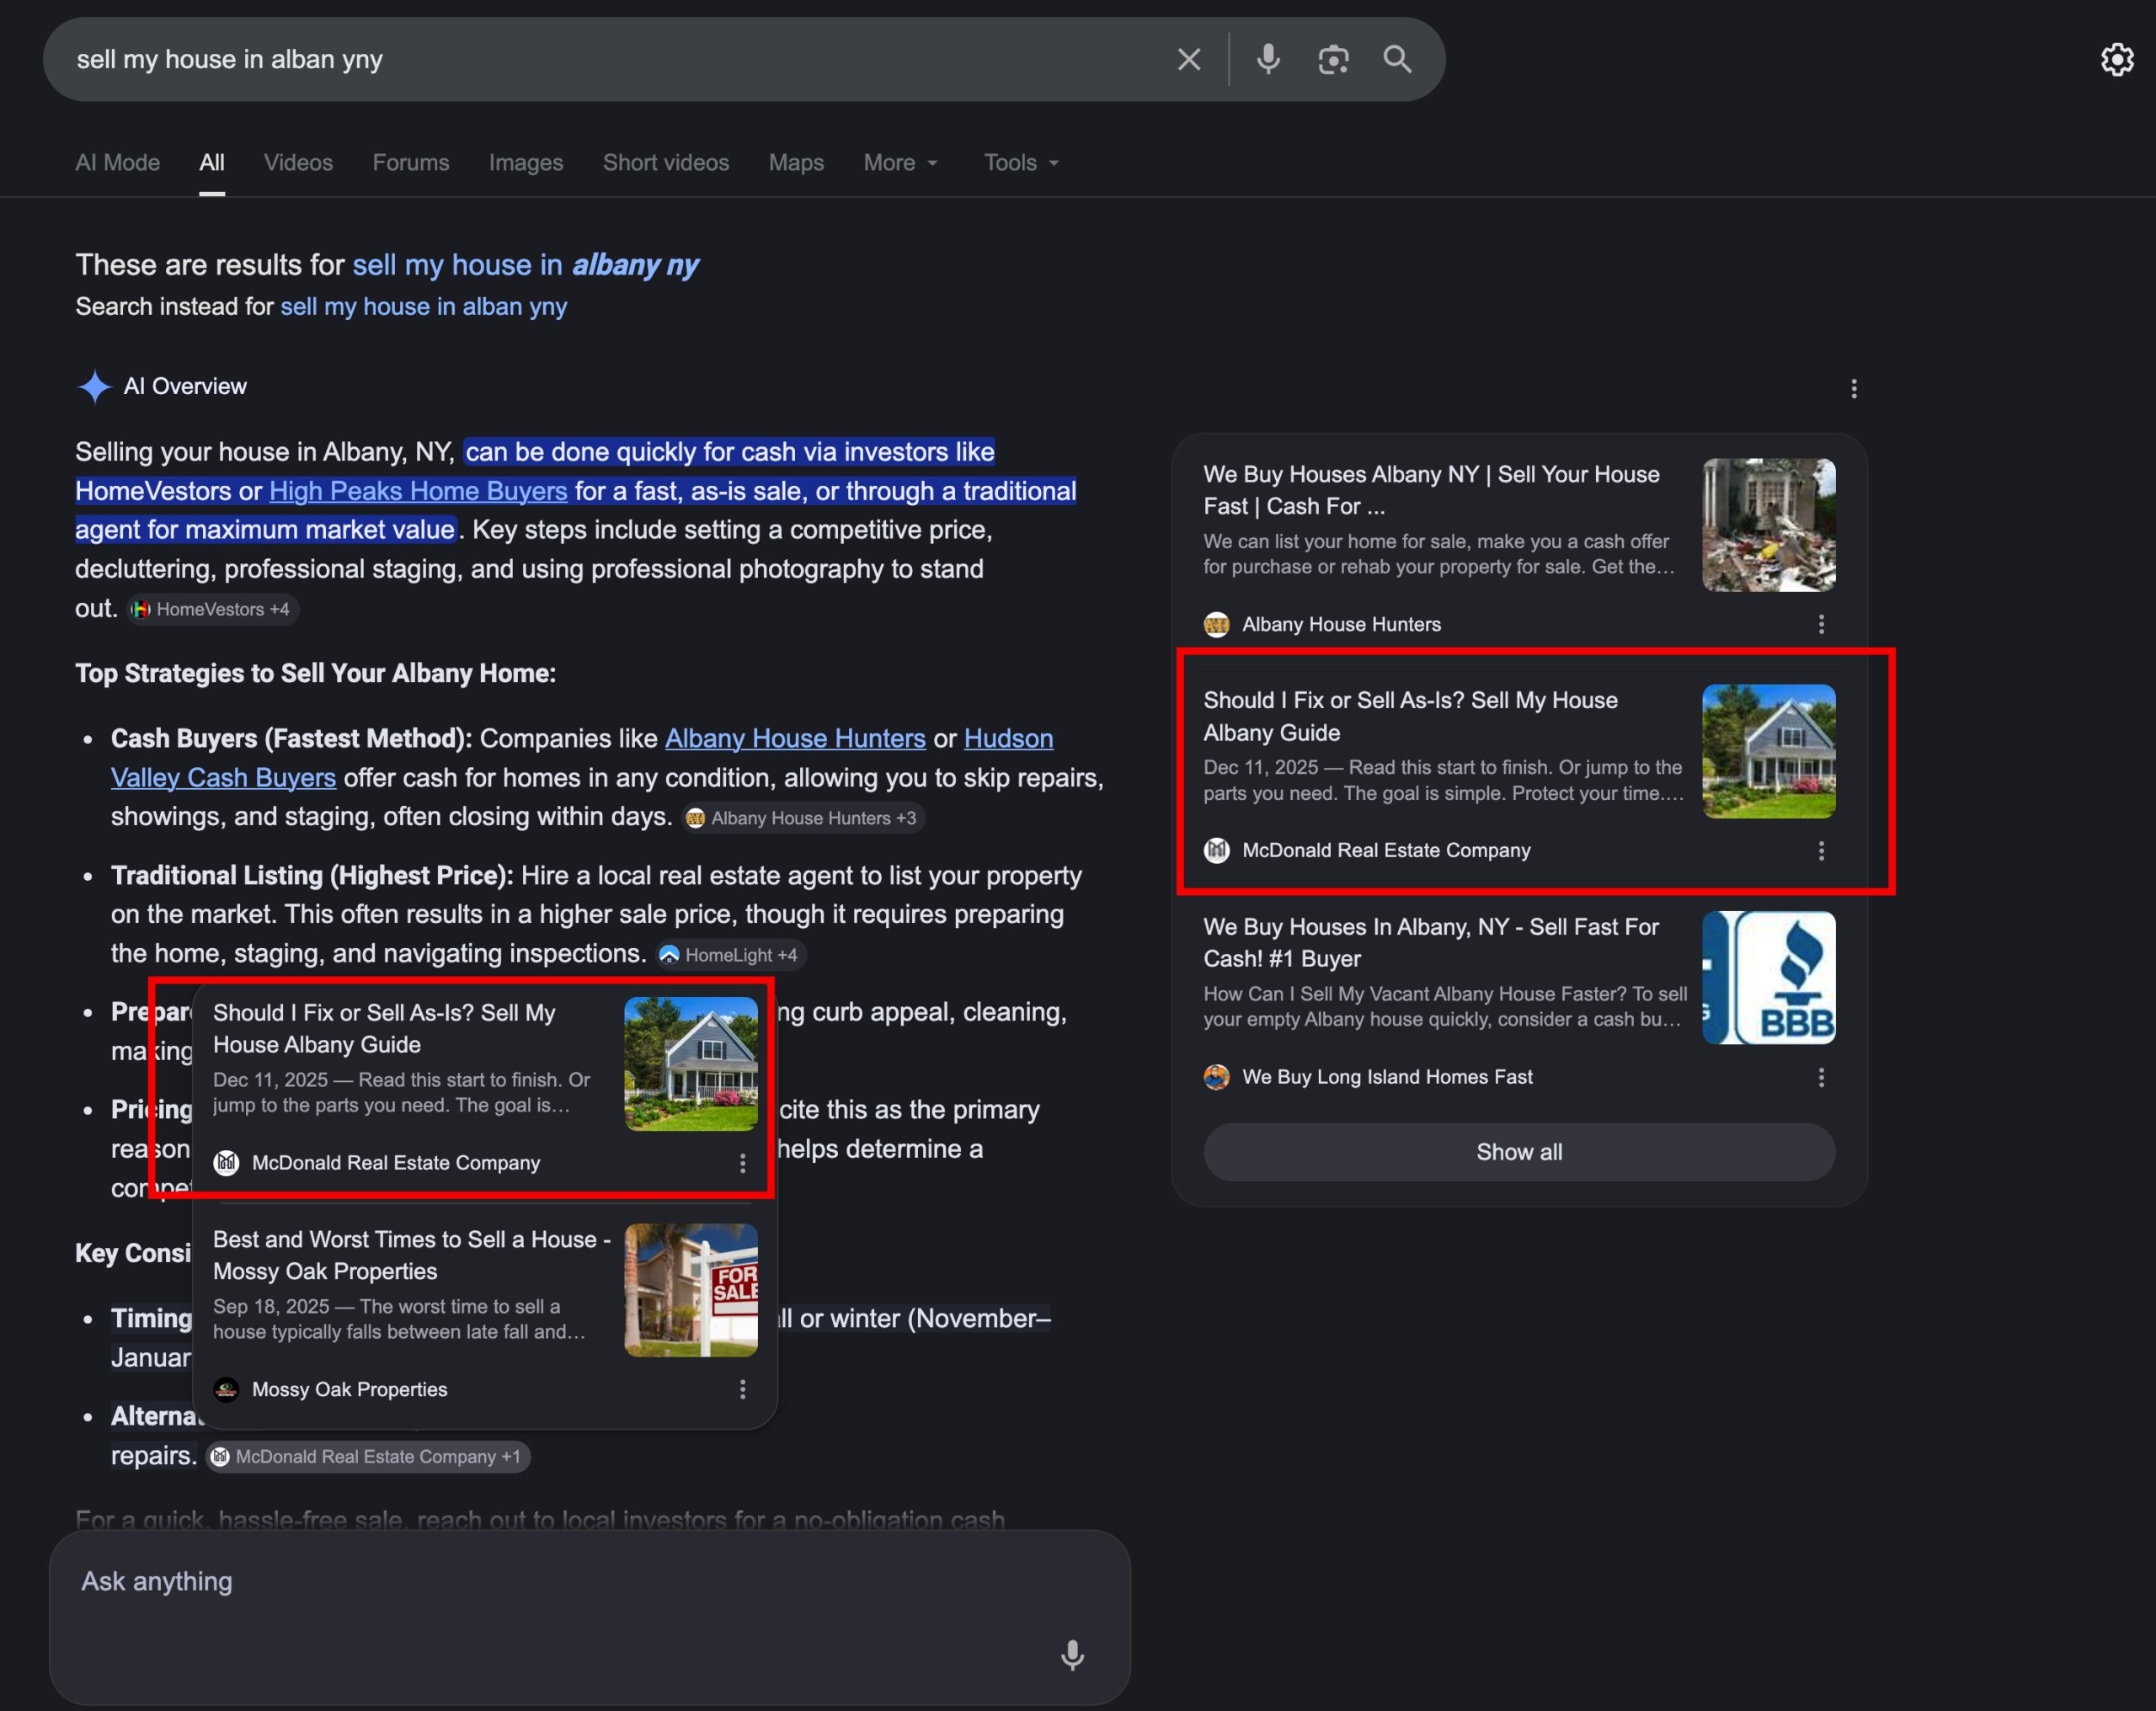
Task: Open the Forums tab
Action: (411, 163)
